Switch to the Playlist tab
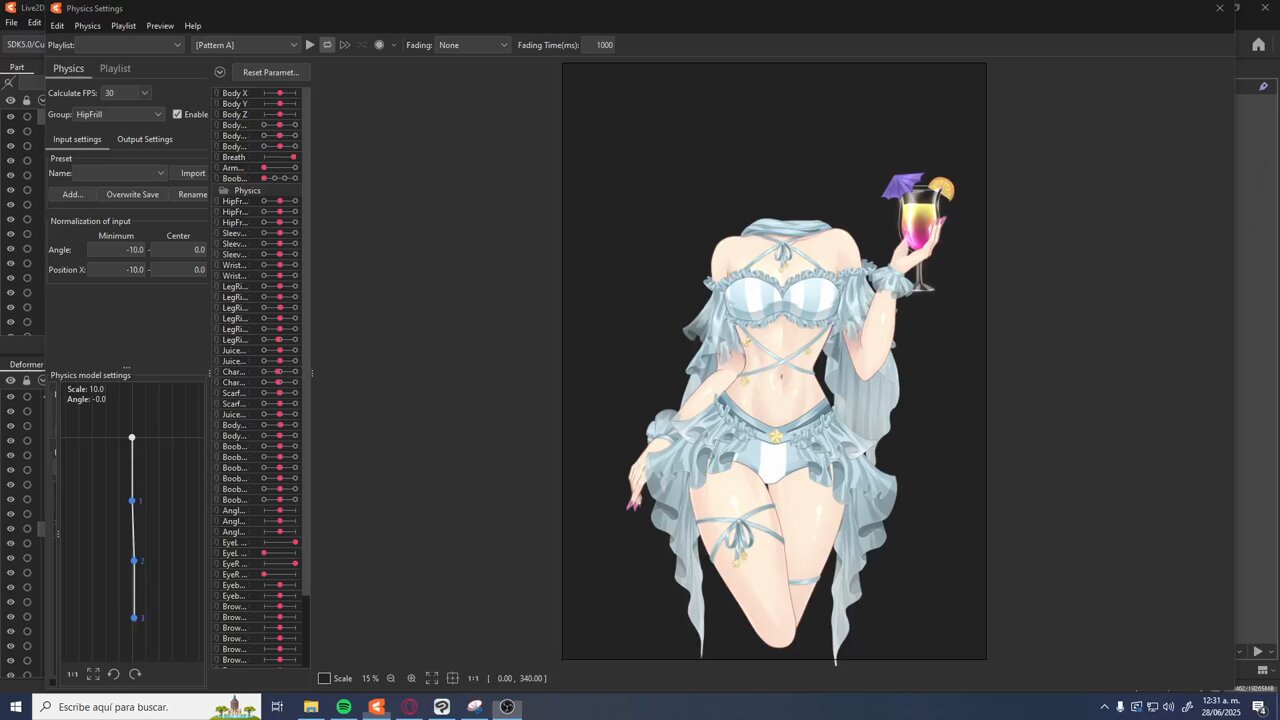 [x=115, y=68]
